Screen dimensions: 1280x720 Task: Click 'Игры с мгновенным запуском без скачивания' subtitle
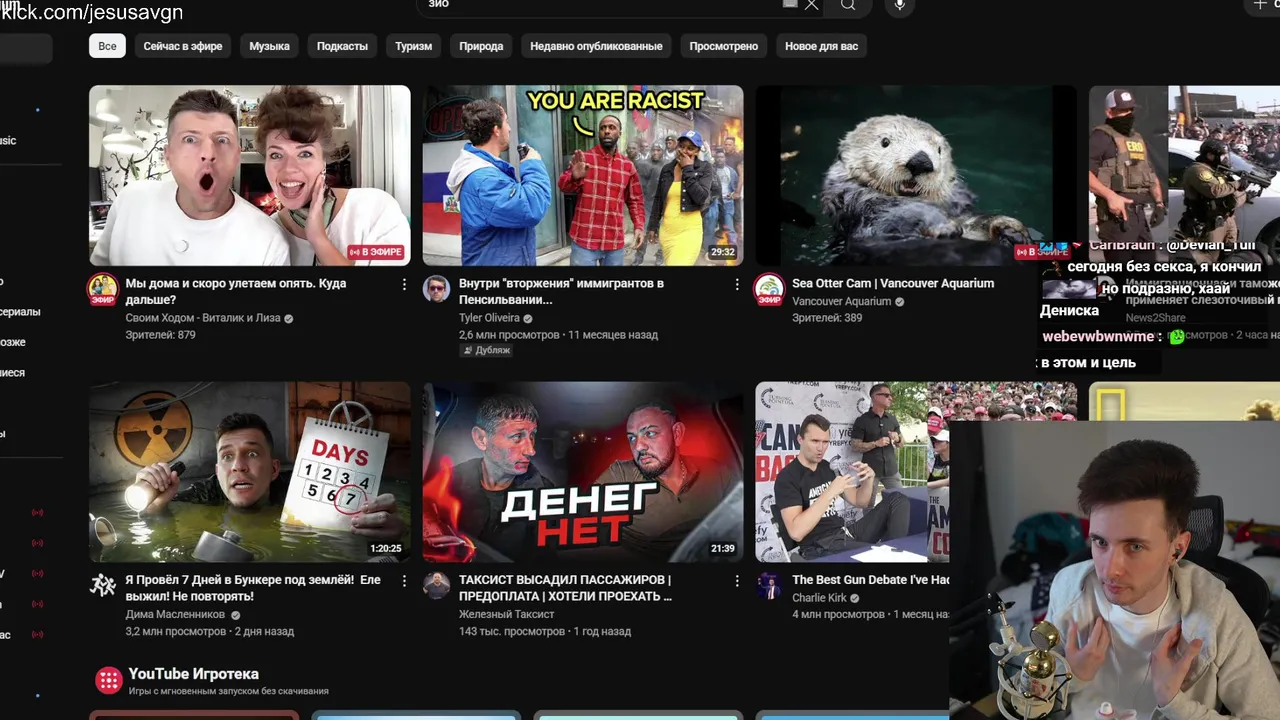229,691
